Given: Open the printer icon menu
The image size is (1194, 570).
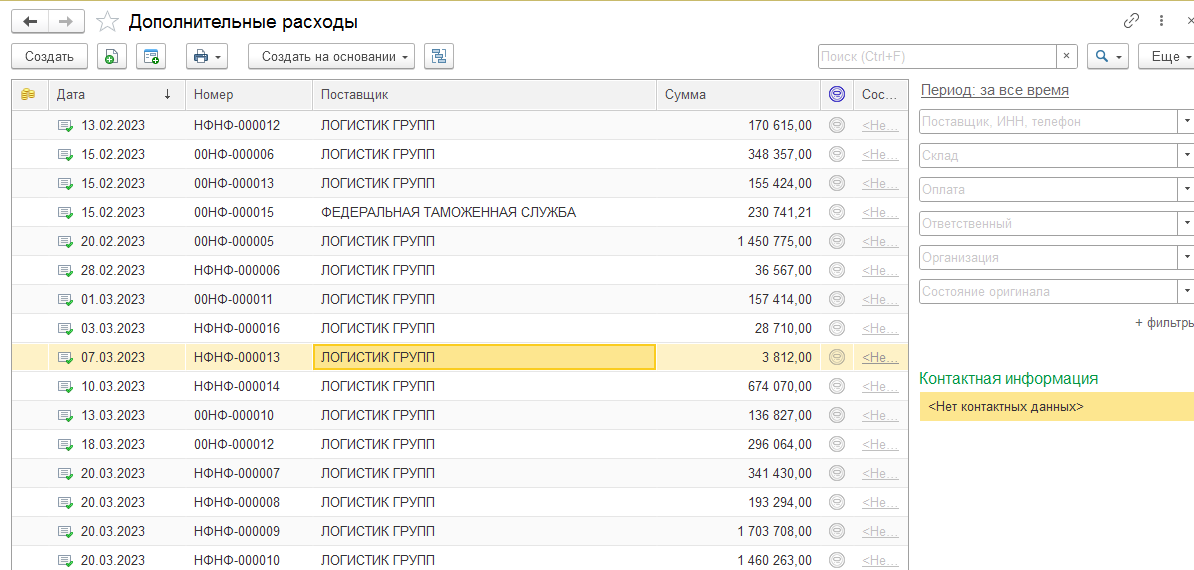Looking at the screenshot, I should (x=207, y=57).
